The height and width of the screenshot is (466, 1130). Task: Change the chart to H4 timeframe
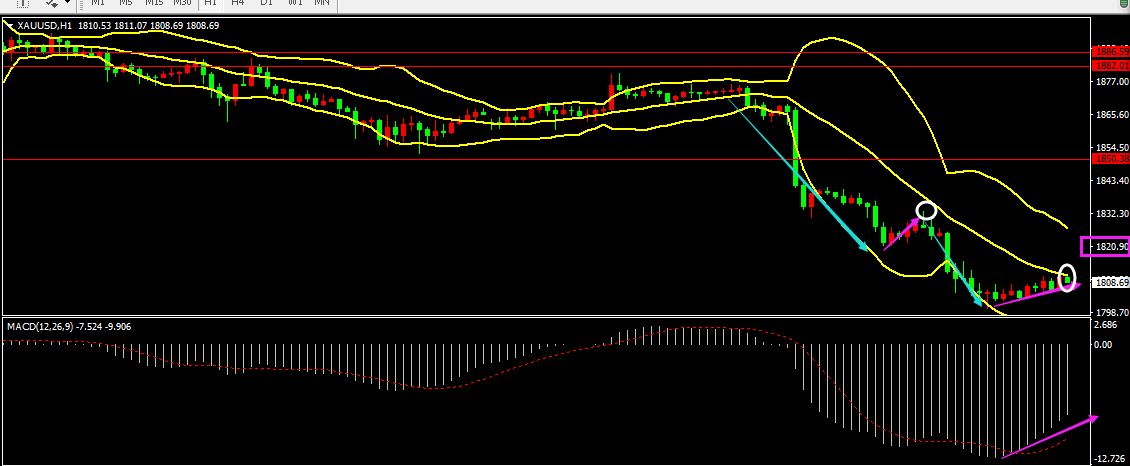coord(238,4)
